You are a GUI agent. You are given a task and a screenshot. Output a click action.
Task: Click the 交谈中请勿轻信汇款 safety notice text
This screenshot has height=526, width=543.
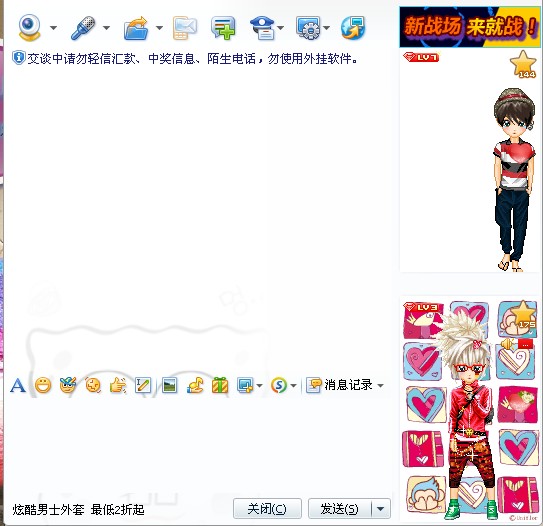[192, 59]
